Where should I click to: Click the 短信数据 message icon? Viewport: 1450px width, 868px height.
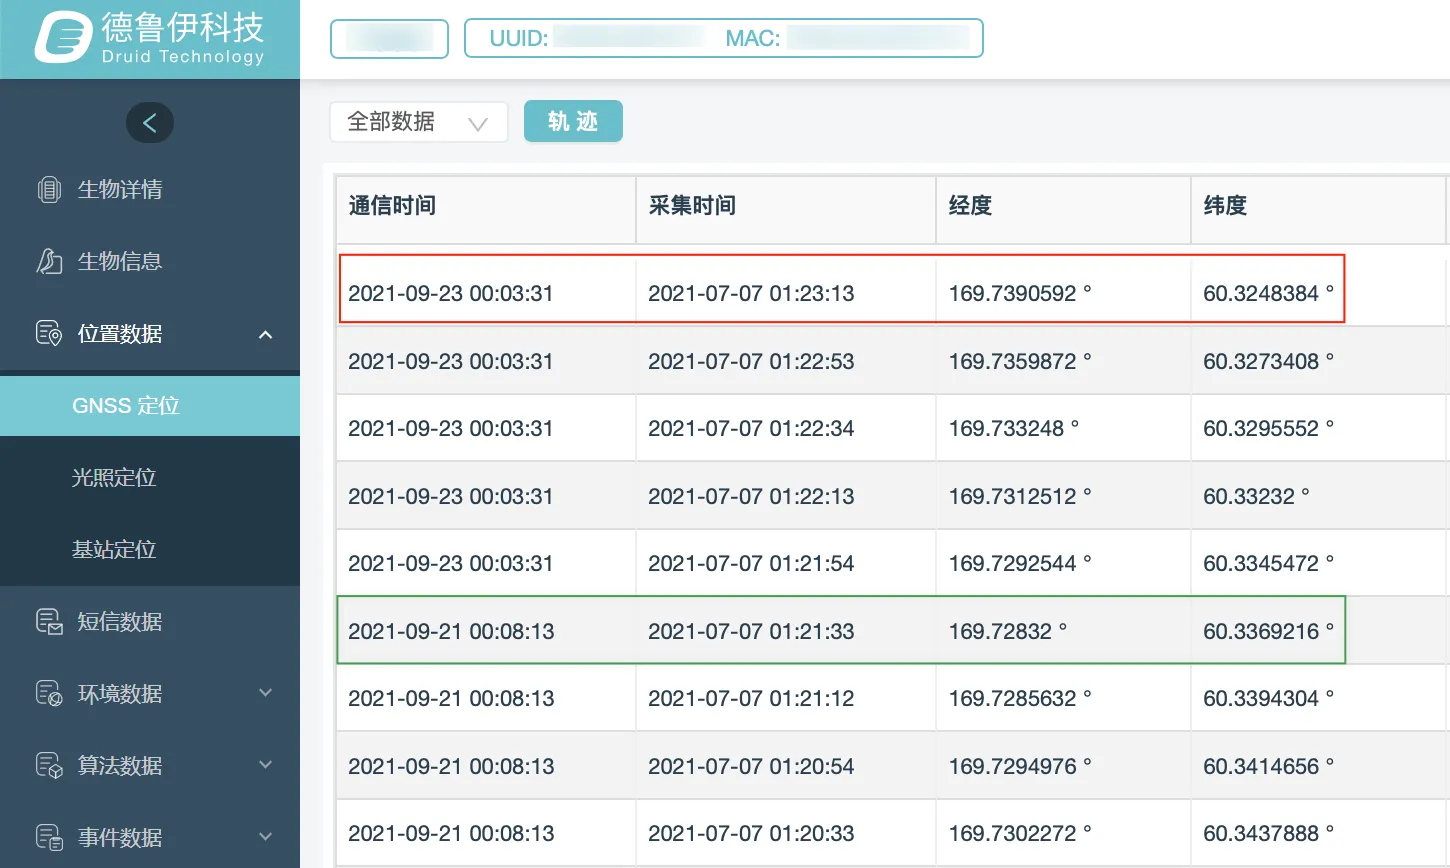click(x=49, y=621)
